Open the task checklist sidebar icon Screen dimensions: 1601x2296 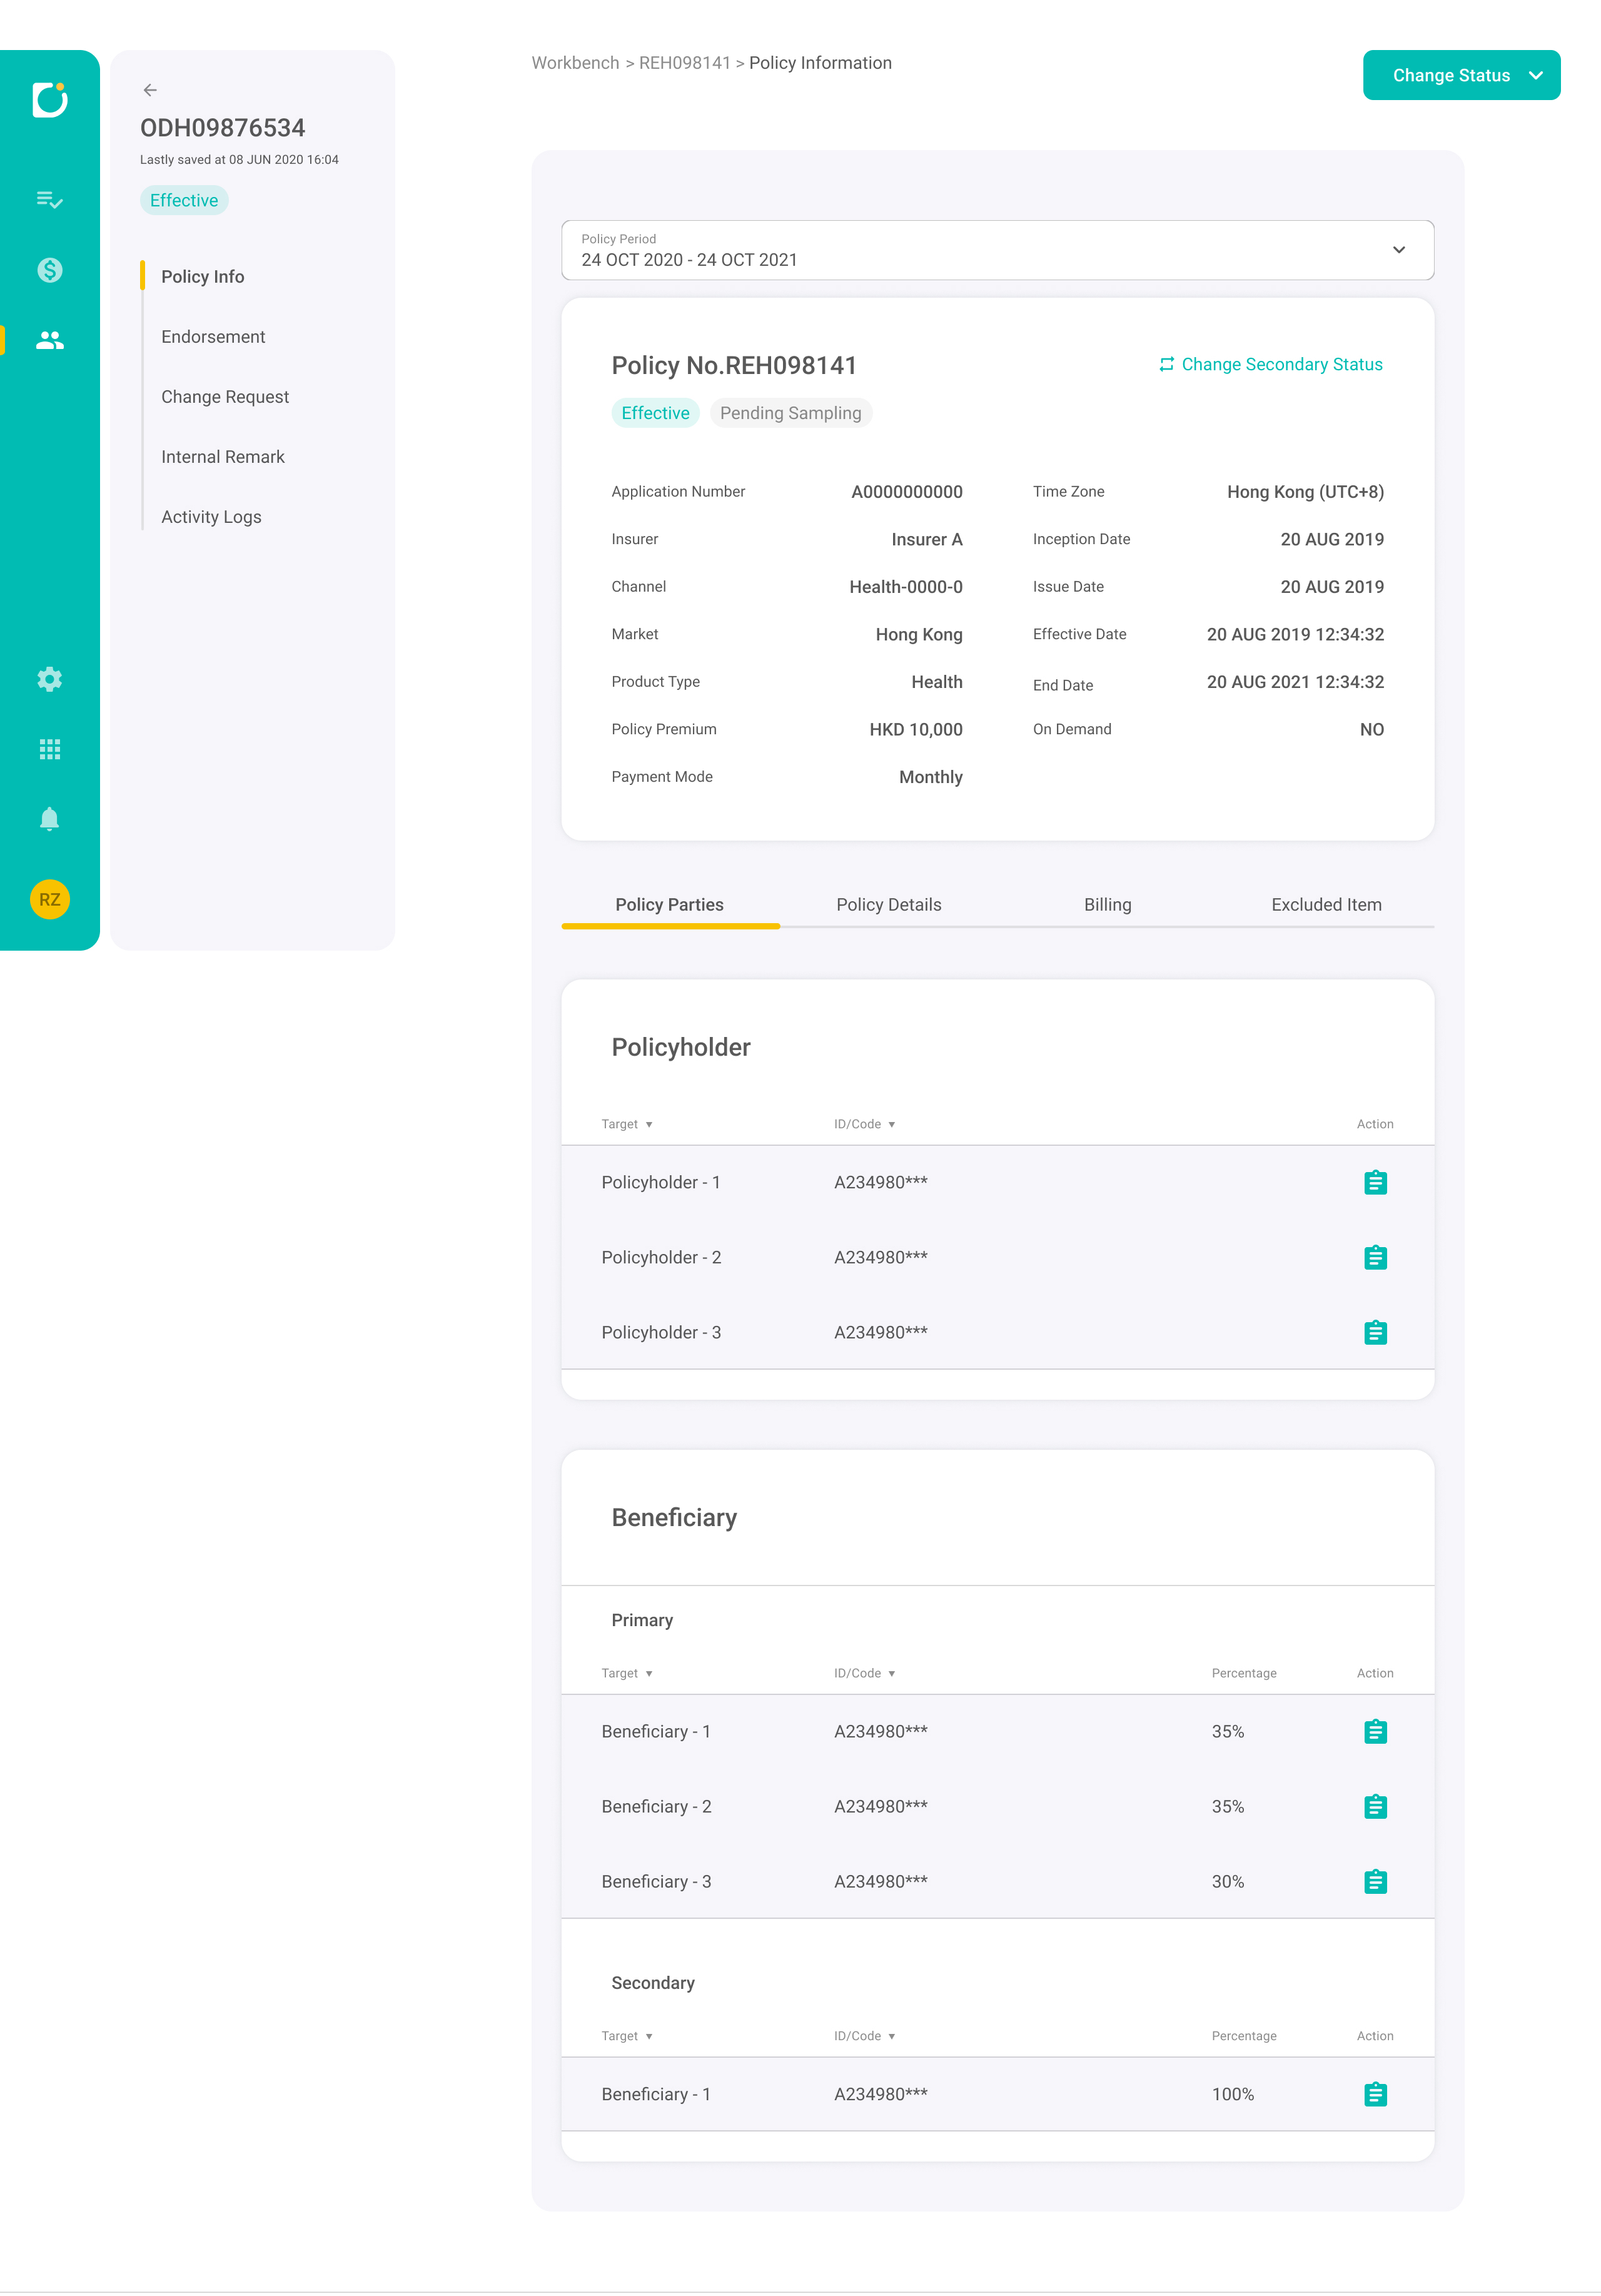[49, 200]
